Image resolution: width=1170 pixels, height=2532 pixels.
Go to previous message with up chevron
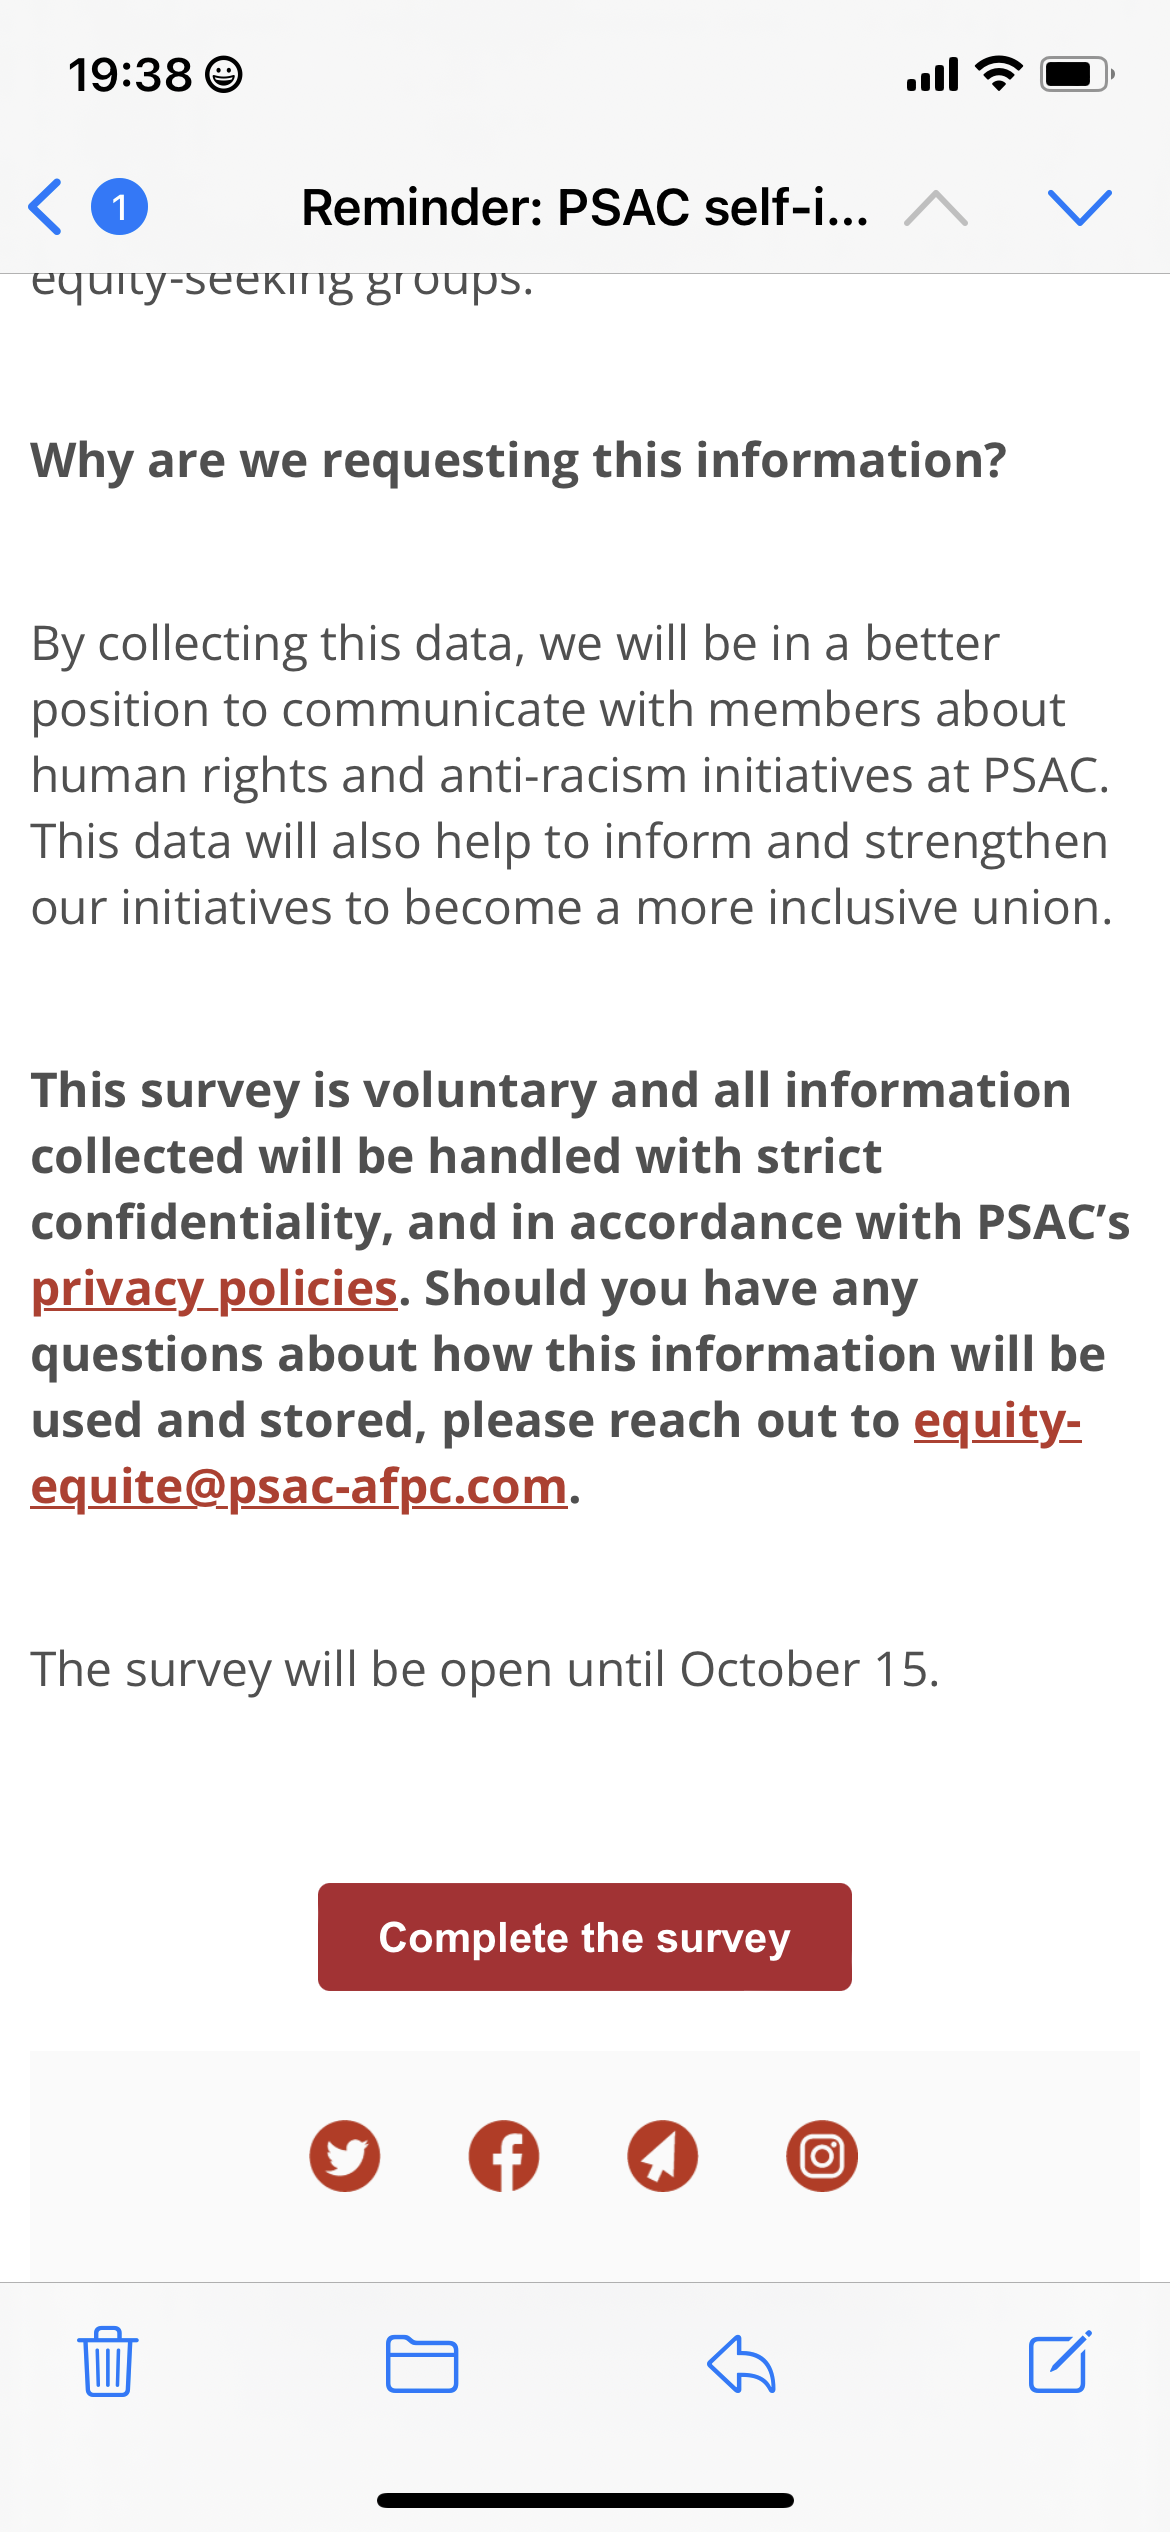click(936, 208)
